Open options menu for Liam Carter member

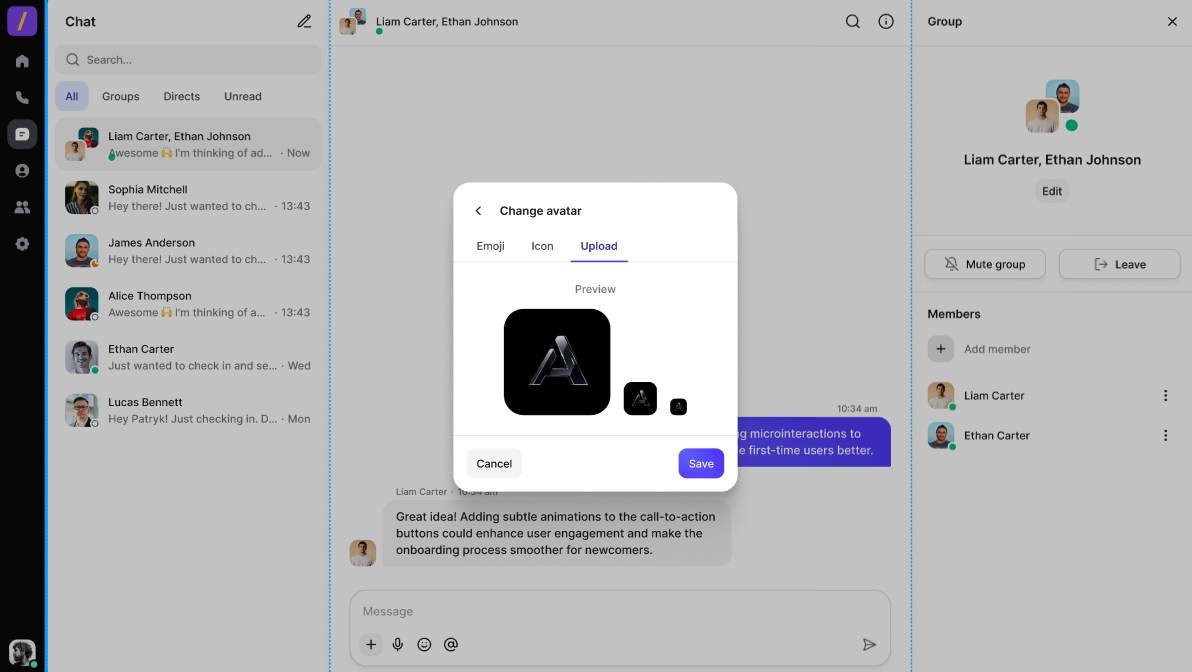[1165, 395]
